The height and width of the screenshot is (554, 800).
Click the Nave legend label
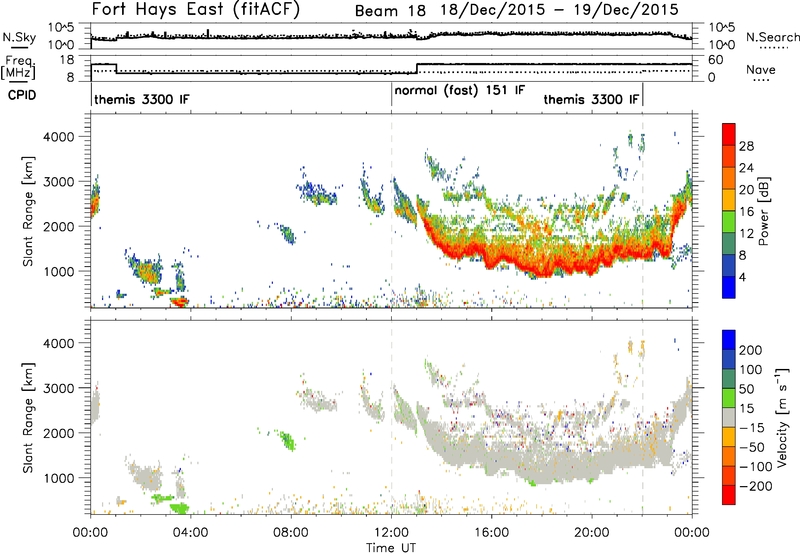click(x=761, y=69)
